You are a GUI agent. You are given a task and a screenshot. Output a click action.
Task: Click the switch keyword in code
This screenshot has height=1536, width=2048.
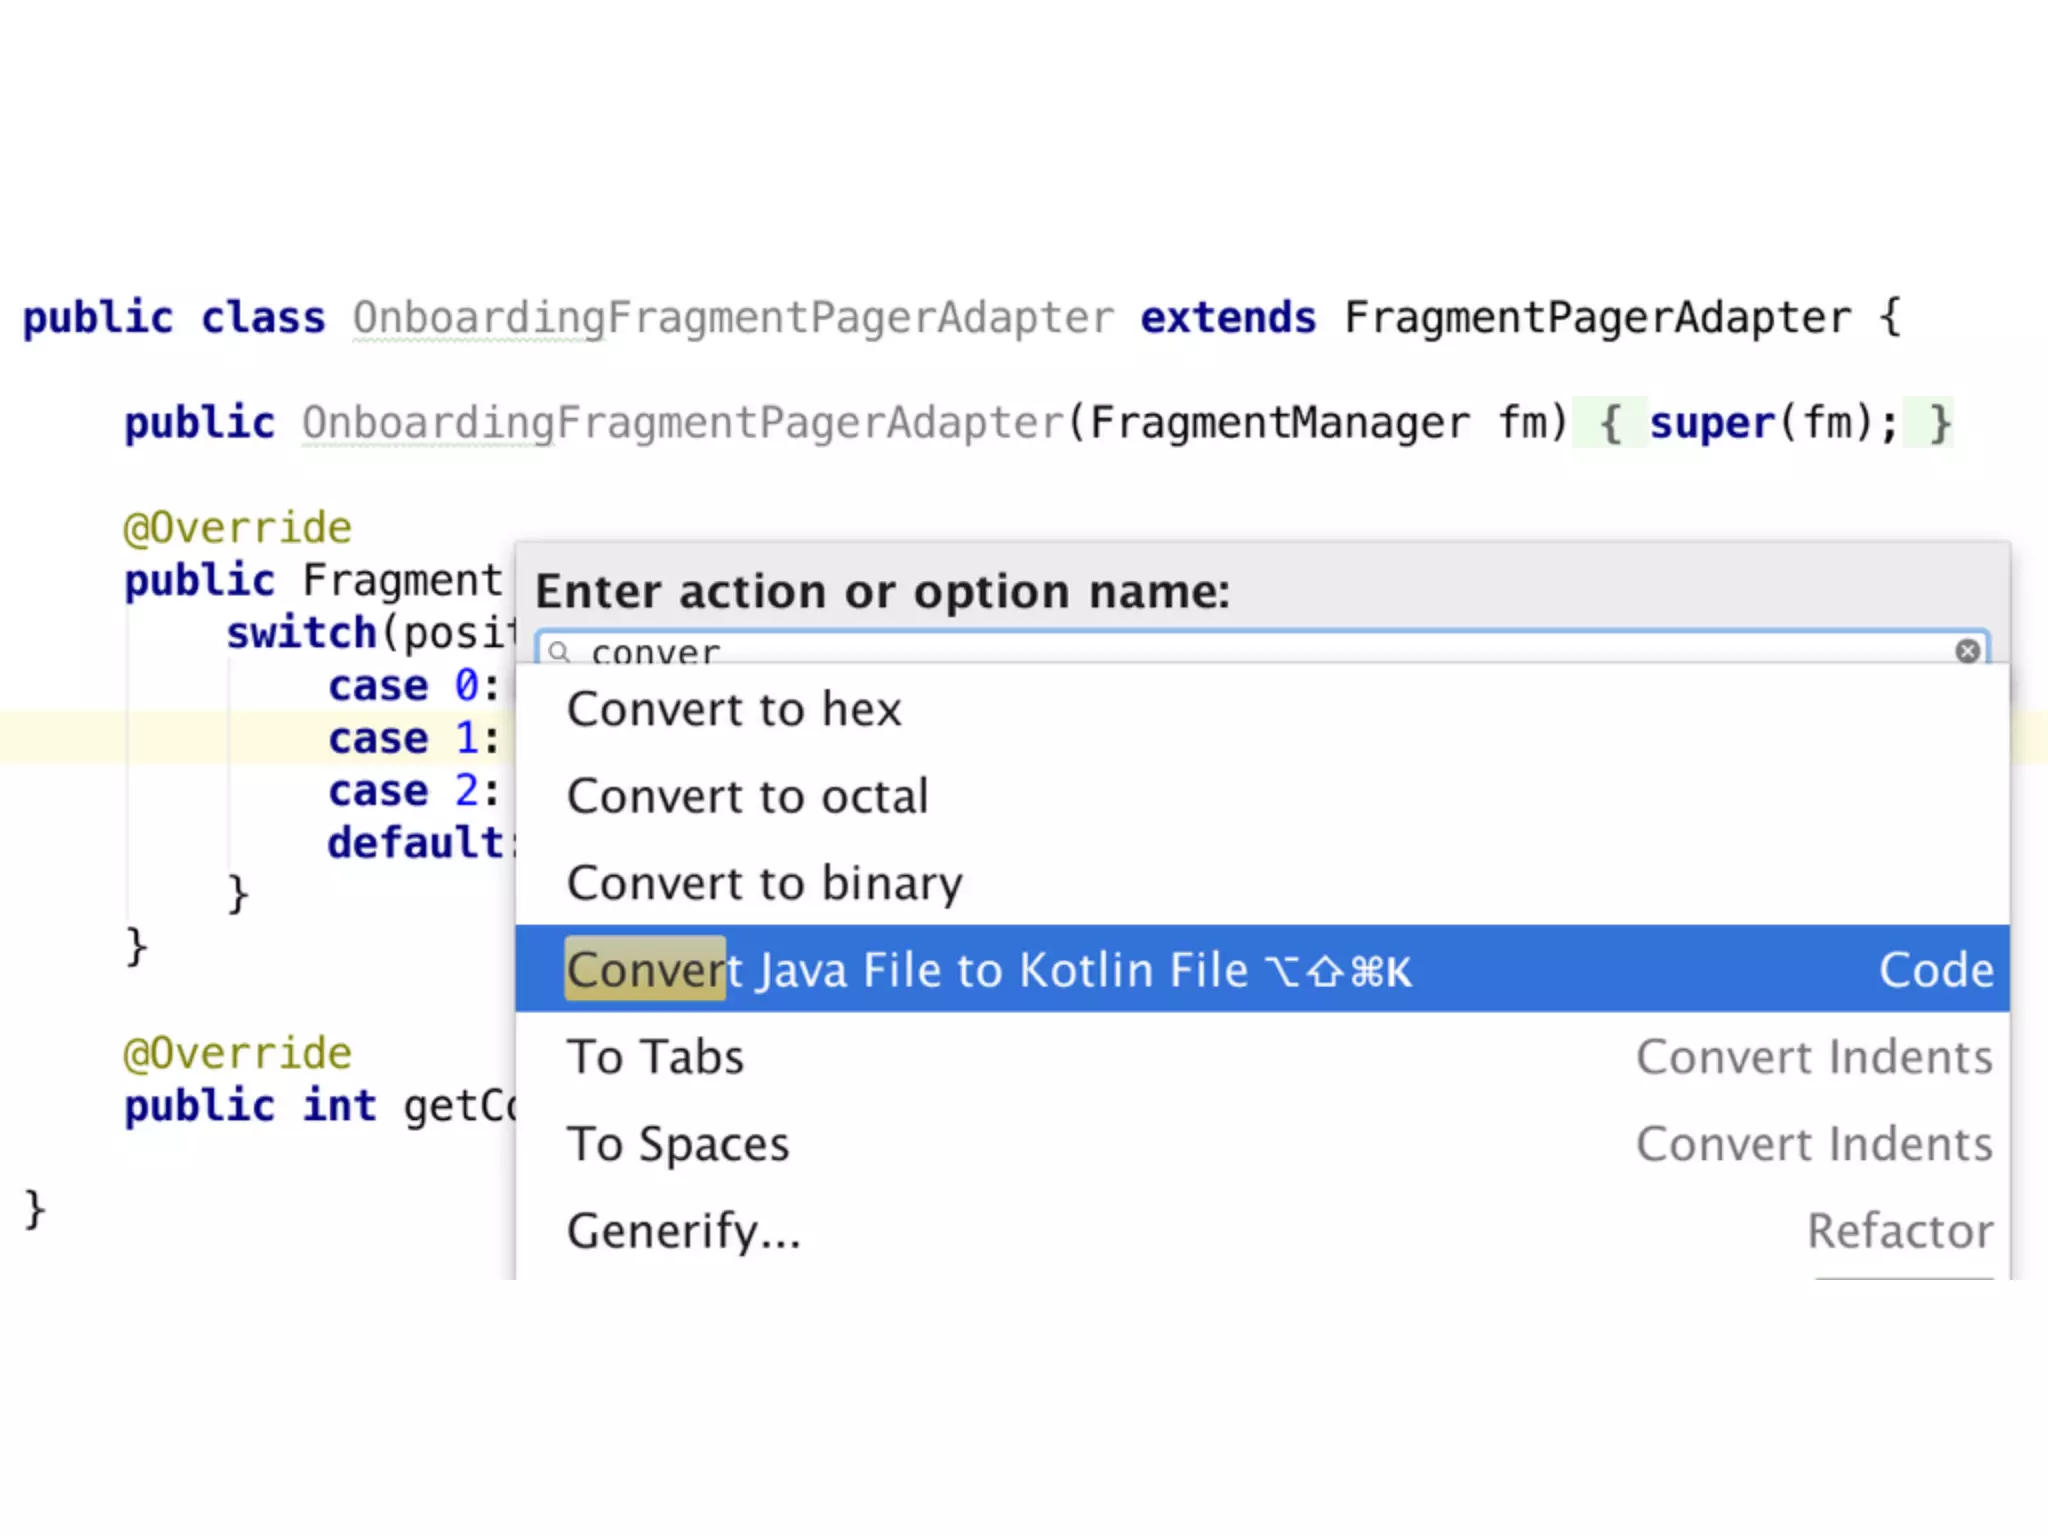pyautogui.click(x=300, y=633)
